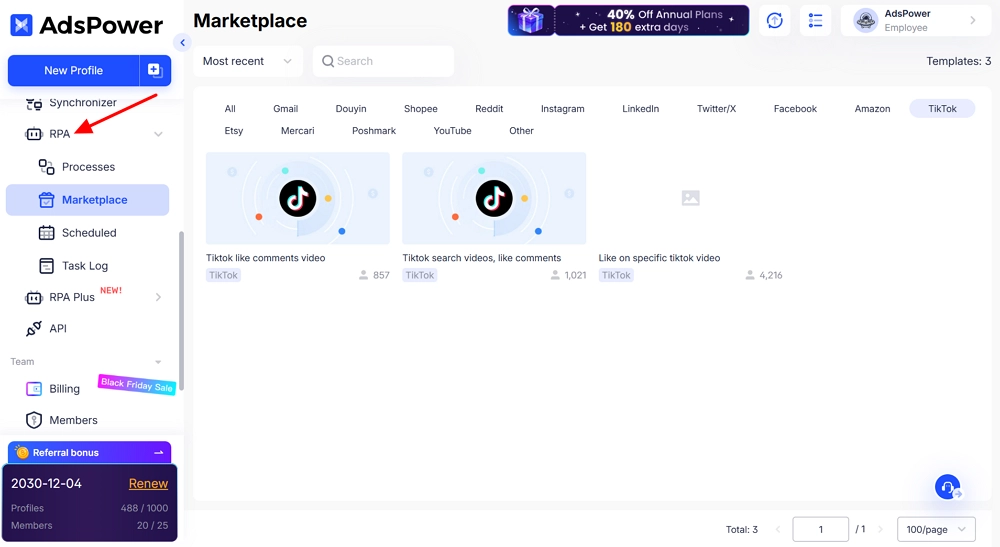Go to the previous page arrow
The width and height of the screenshot is (1000, 547).
point(778,529)
